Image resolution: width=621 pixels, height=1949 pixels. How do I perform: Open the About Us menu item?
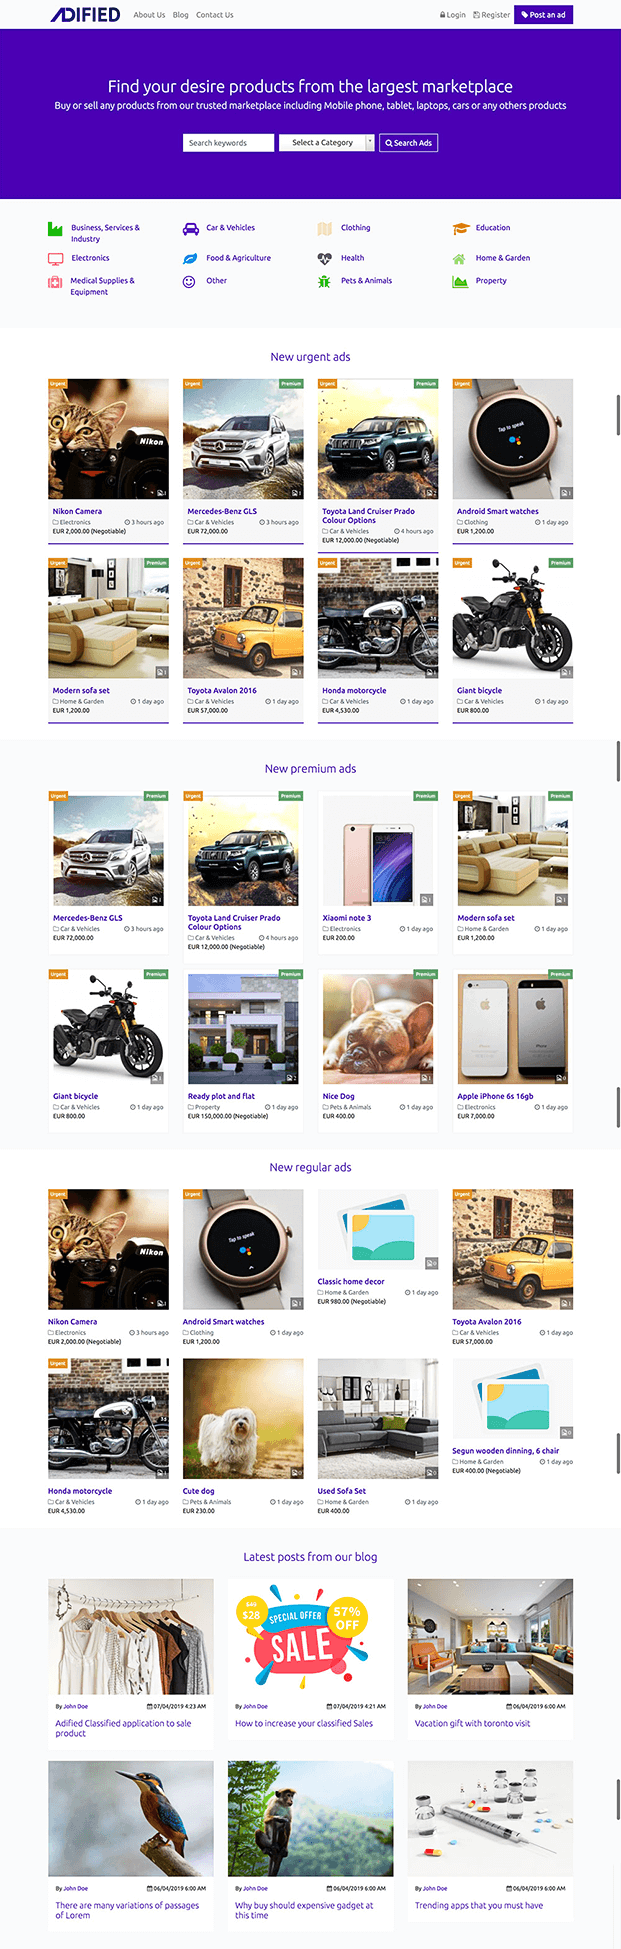[149, 15]
